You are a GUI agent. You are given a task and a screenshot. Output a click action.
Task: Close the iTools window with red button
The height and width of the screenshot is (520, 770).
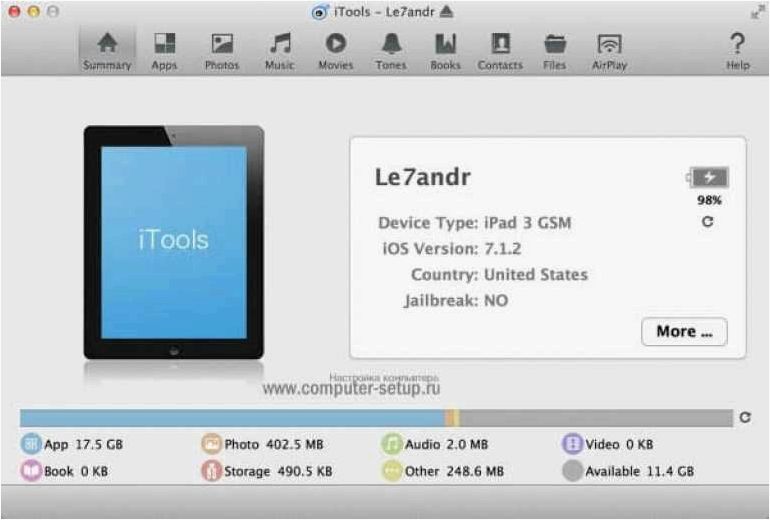tap(14, 11)
